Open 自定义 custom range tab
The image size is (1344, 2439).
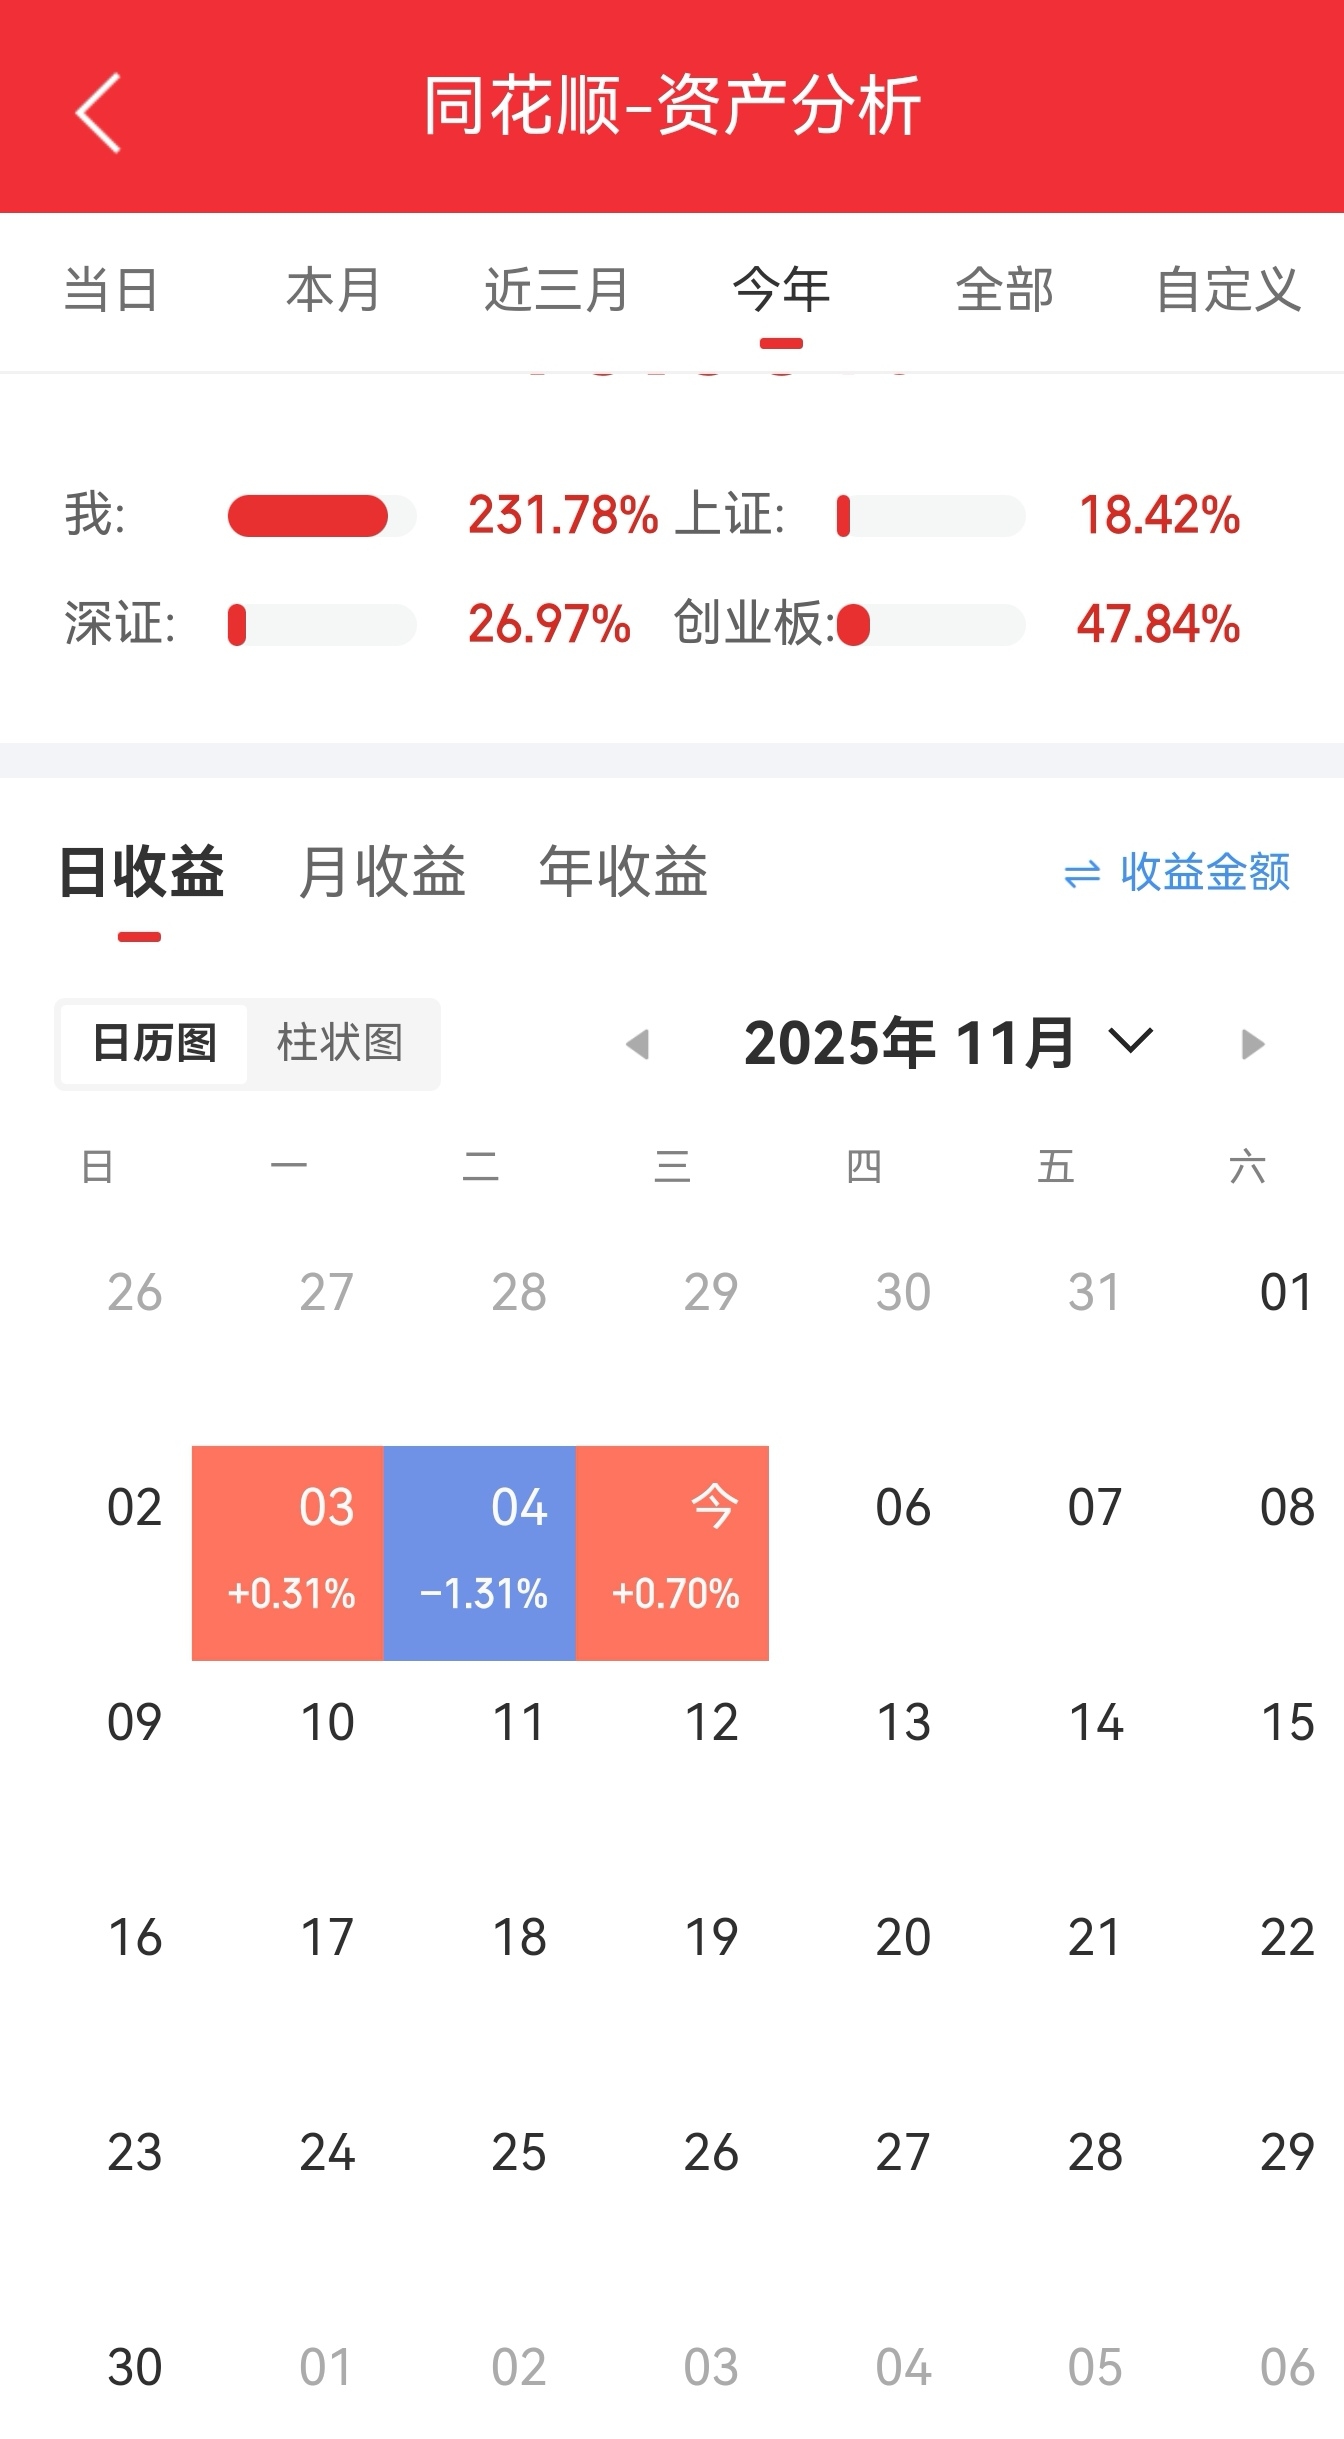(x=1228, y=291)
